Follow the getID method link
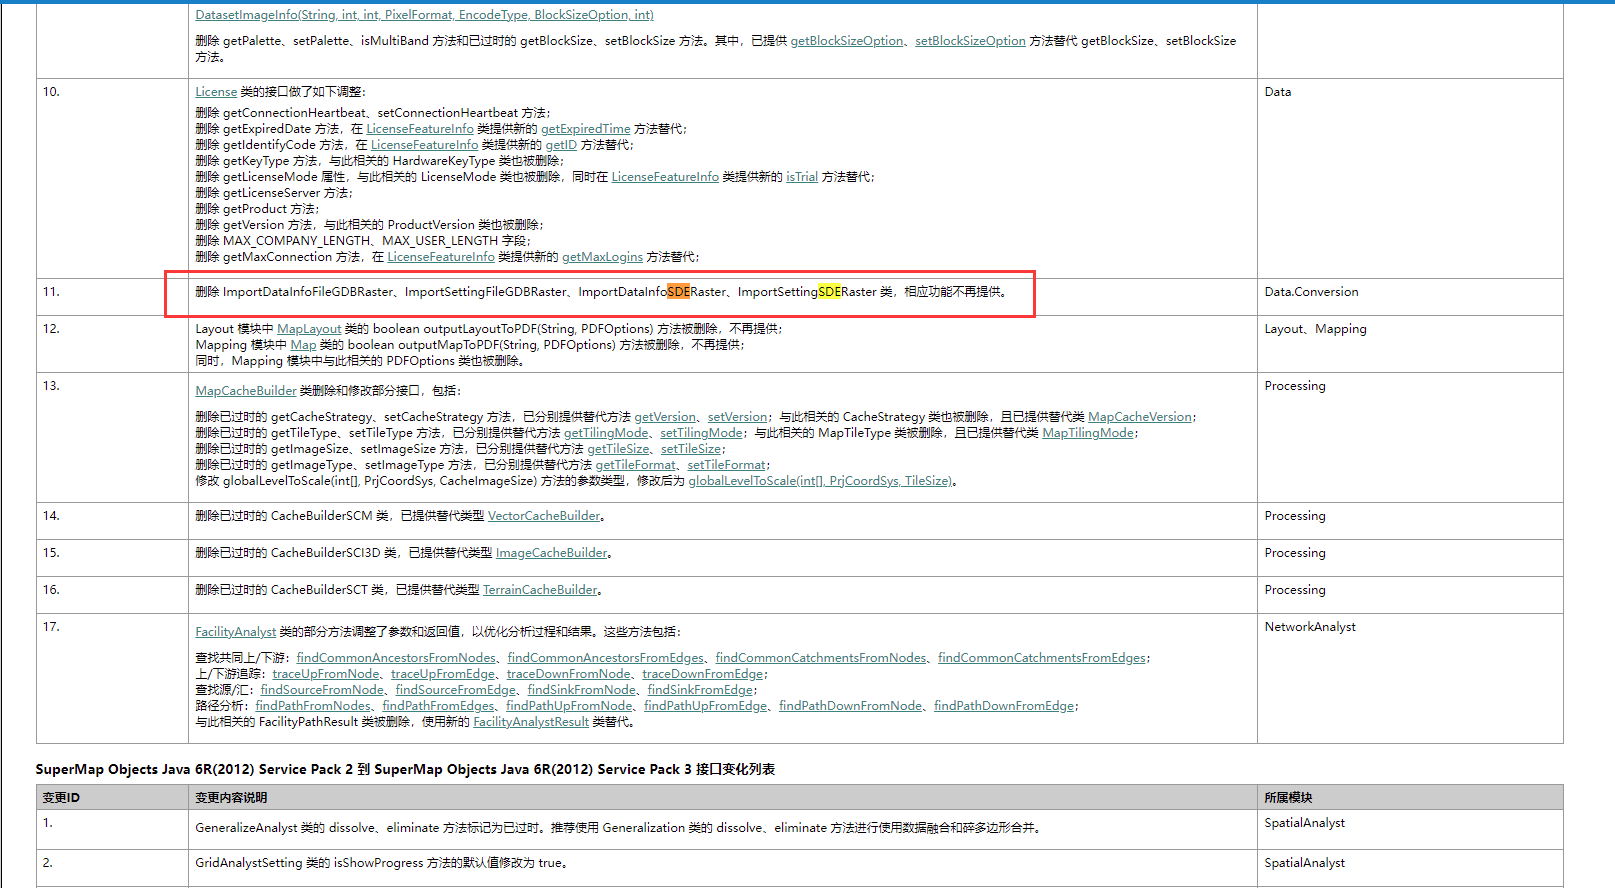This screenshot has width=1615, height=888. tap(561, 145)
